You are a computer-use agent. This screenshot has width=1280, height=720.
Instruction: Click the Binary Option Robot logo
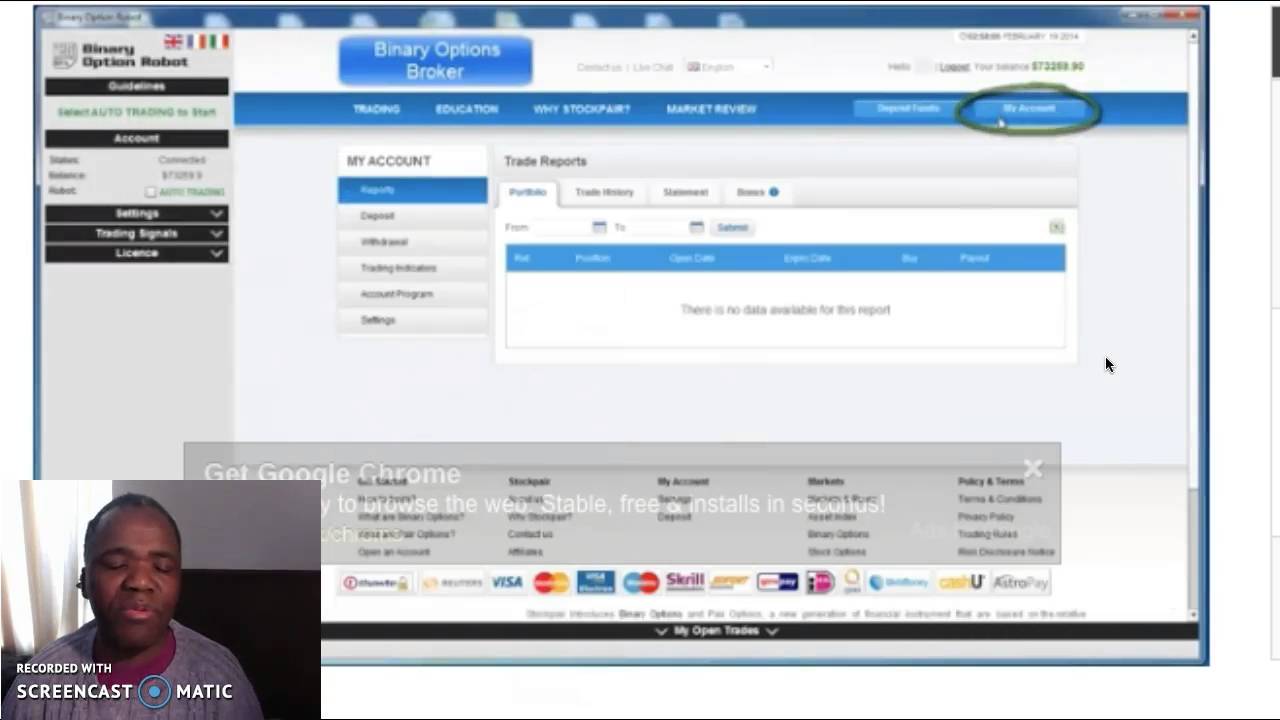pyautogui.click(x=120, y=55)
